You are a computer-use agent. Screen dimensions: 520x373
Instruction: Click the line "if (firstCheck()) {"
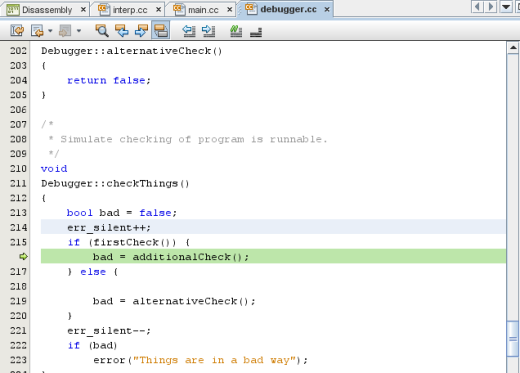coord(129,242)
